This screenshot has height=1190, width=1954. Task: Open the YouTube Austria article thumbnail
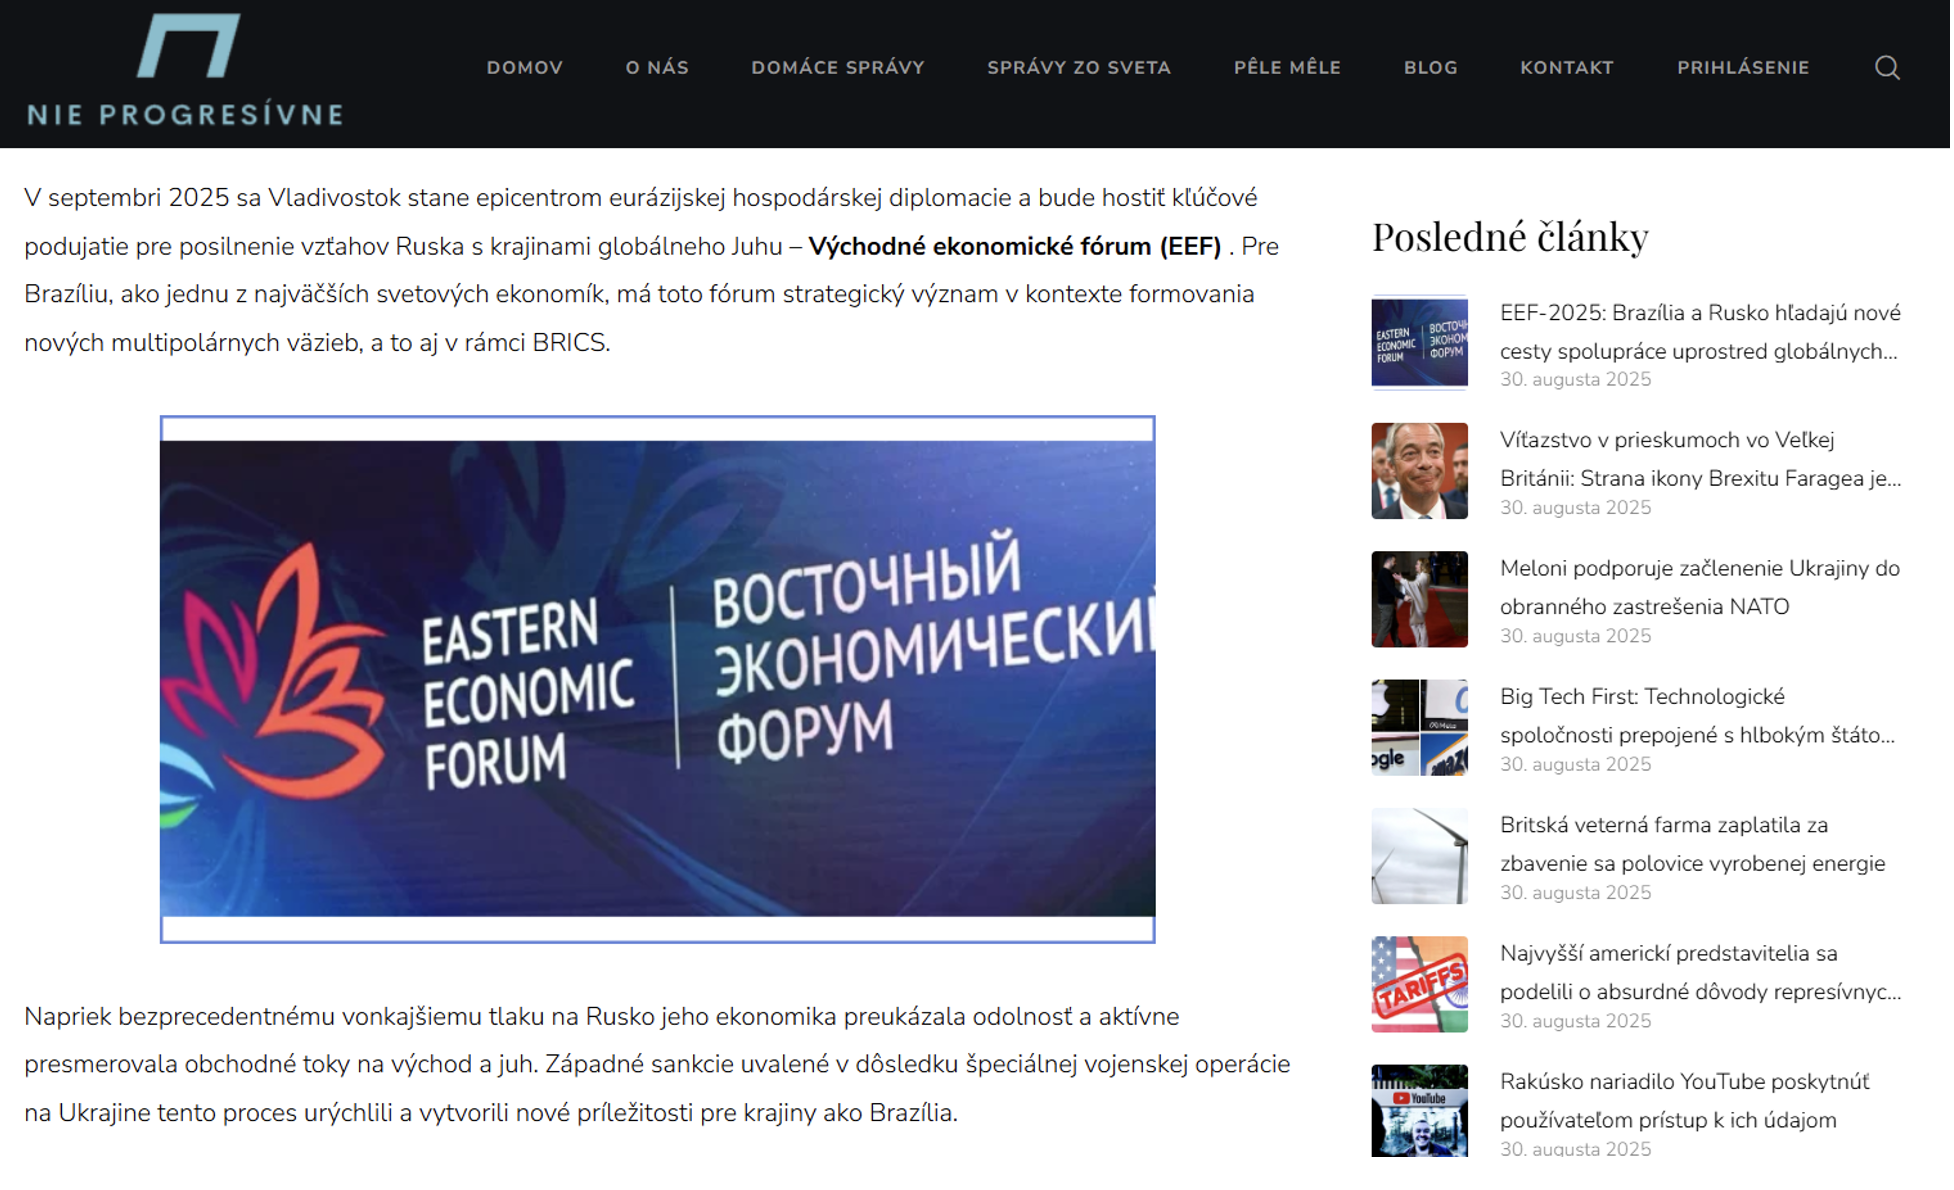click(x=1422, y=1112)
